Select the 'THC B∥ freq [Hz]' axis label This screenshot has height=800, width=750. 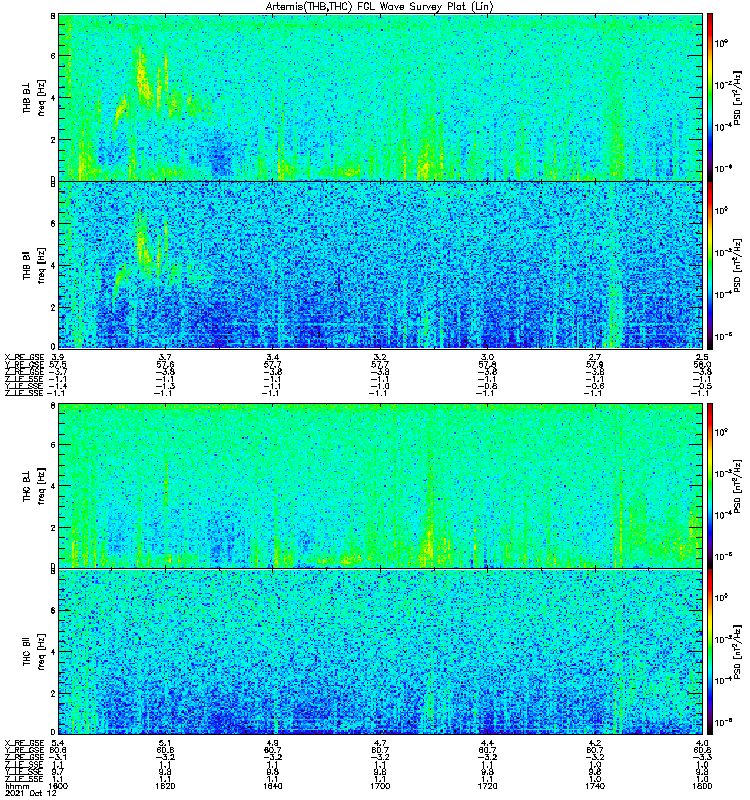click(34, 652)
